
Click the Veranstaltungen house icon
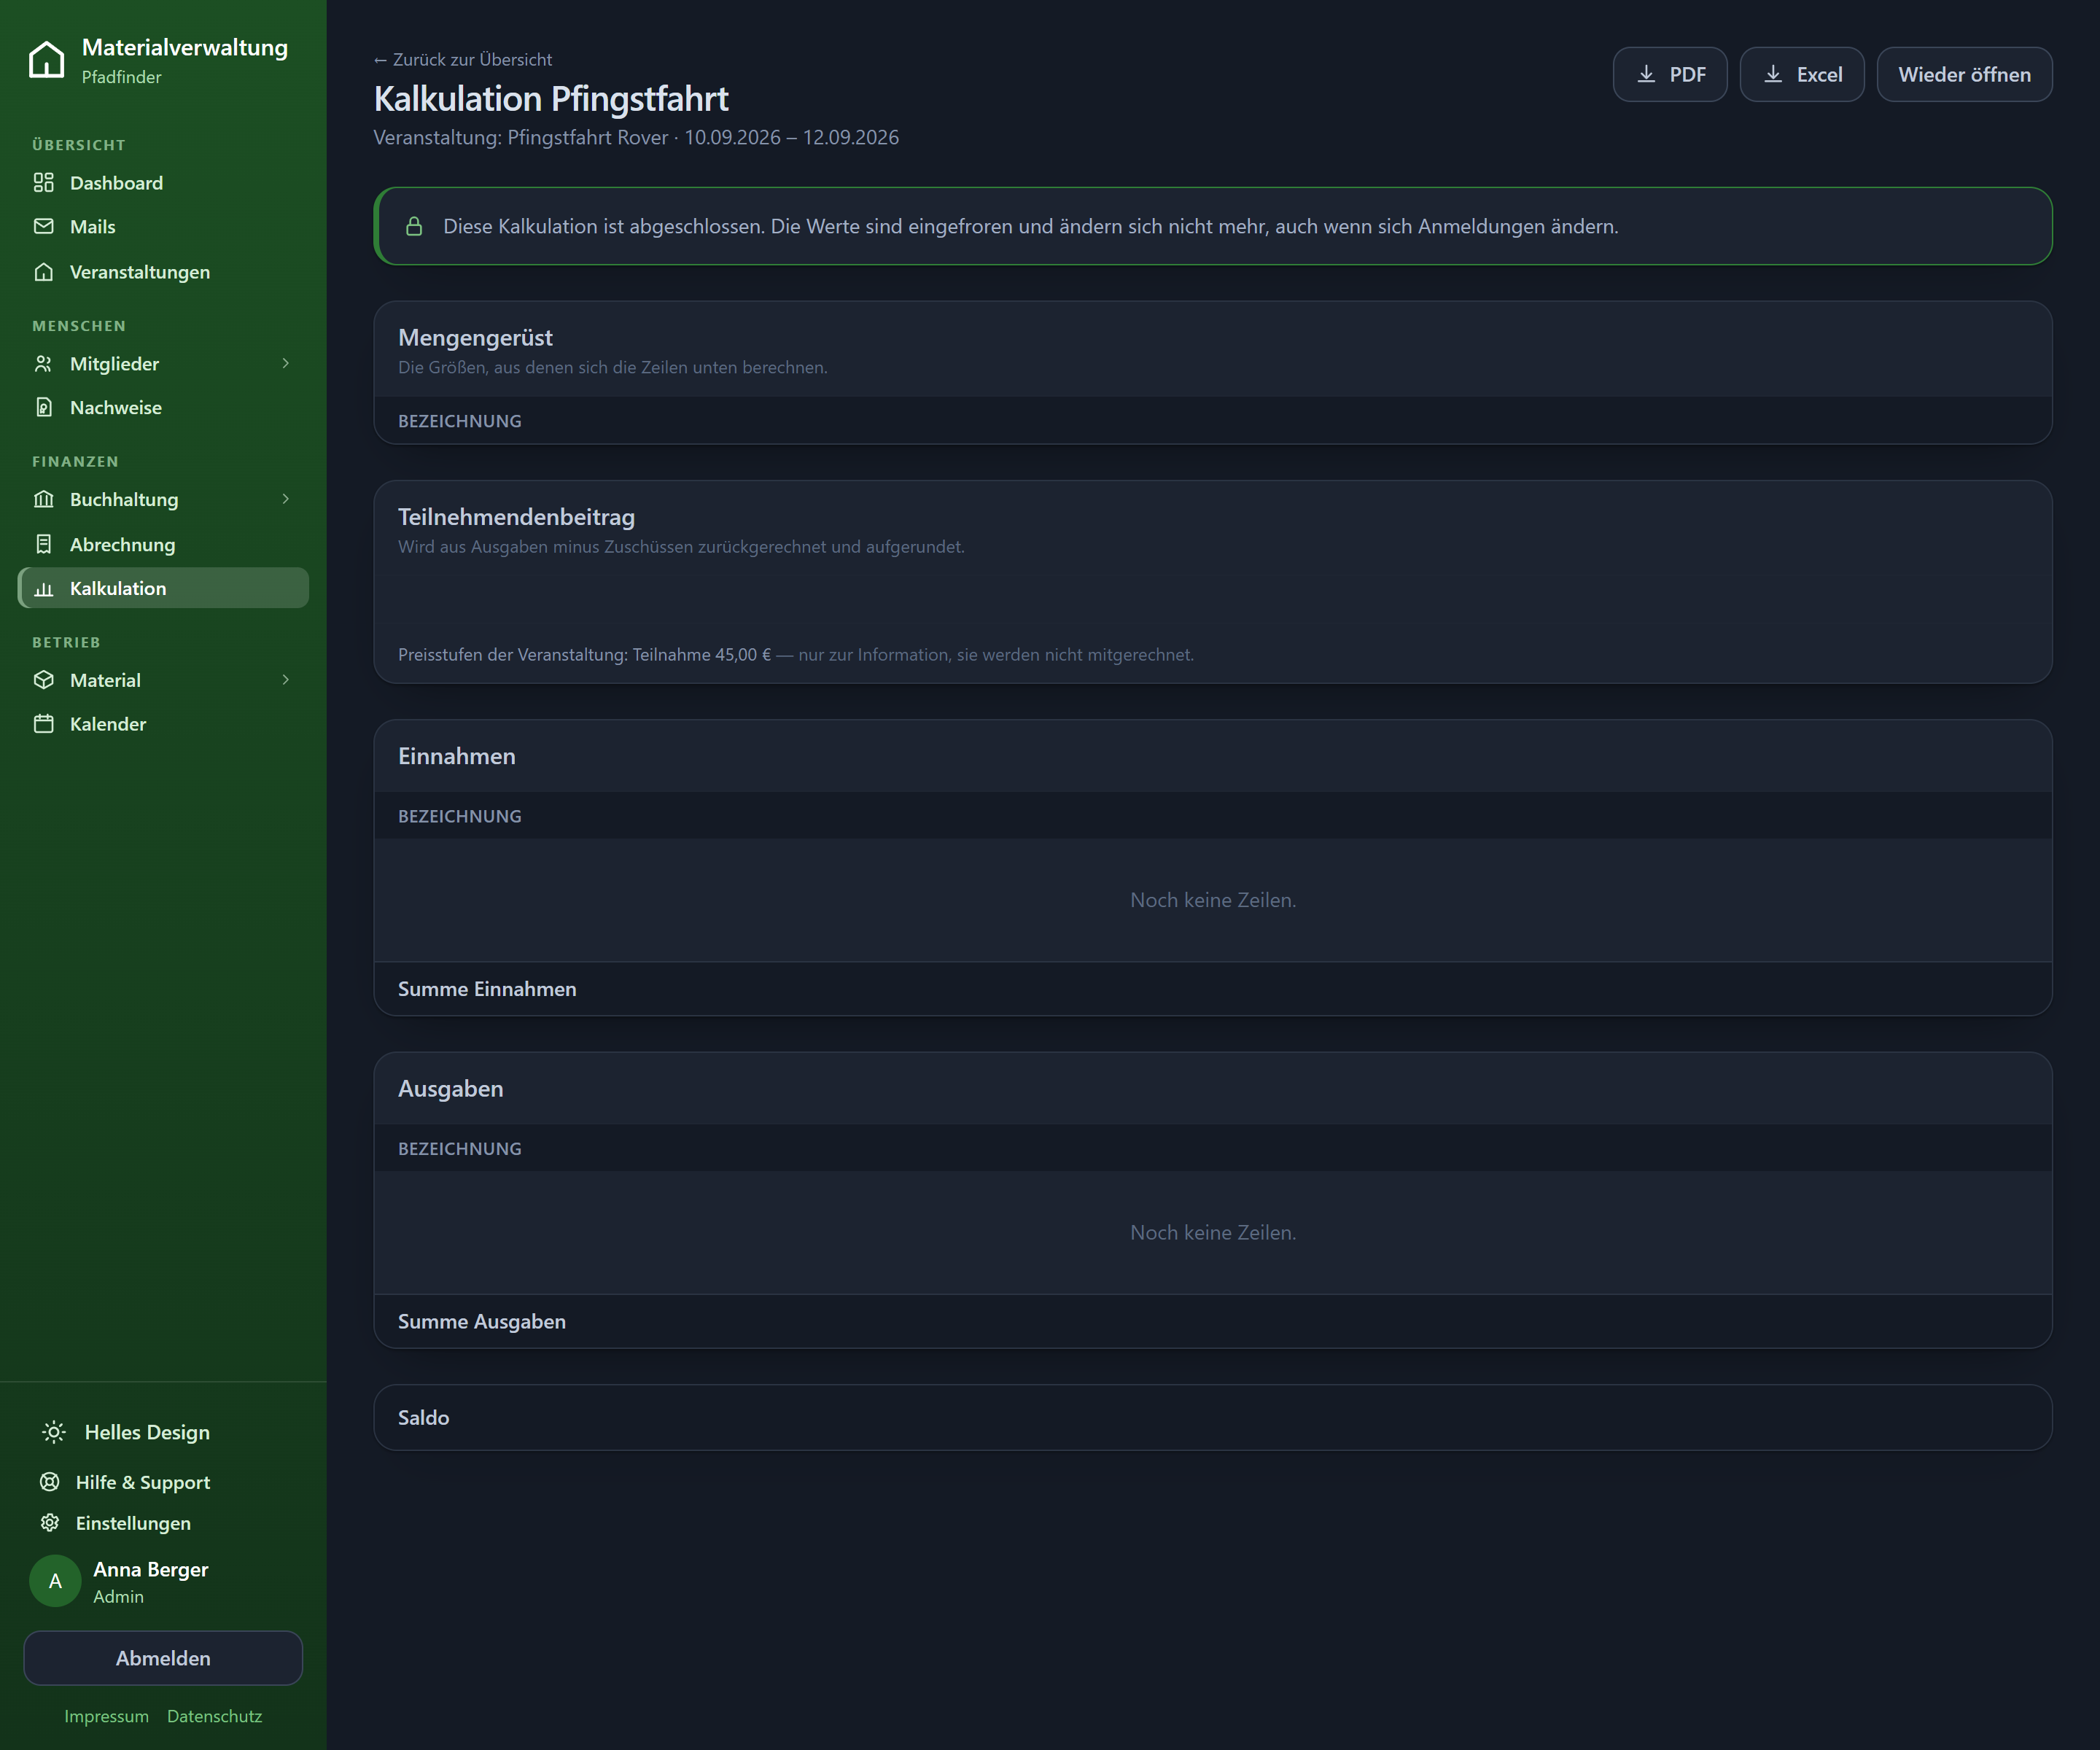click(44, 272)
